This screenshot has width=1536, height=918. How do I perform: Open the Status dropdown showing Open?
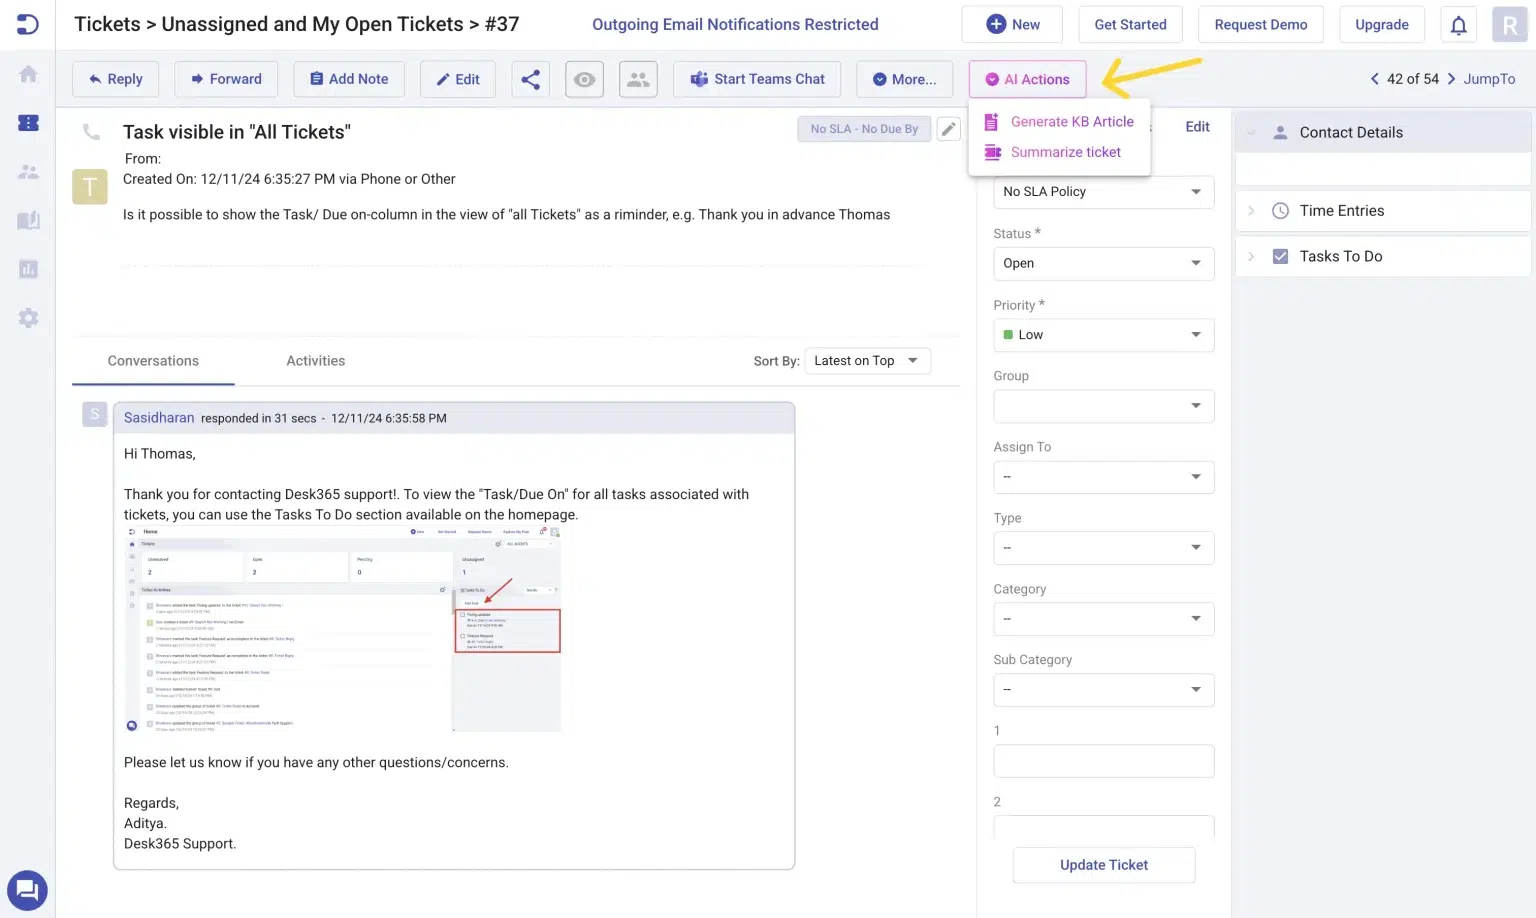tap(1103, 263)
